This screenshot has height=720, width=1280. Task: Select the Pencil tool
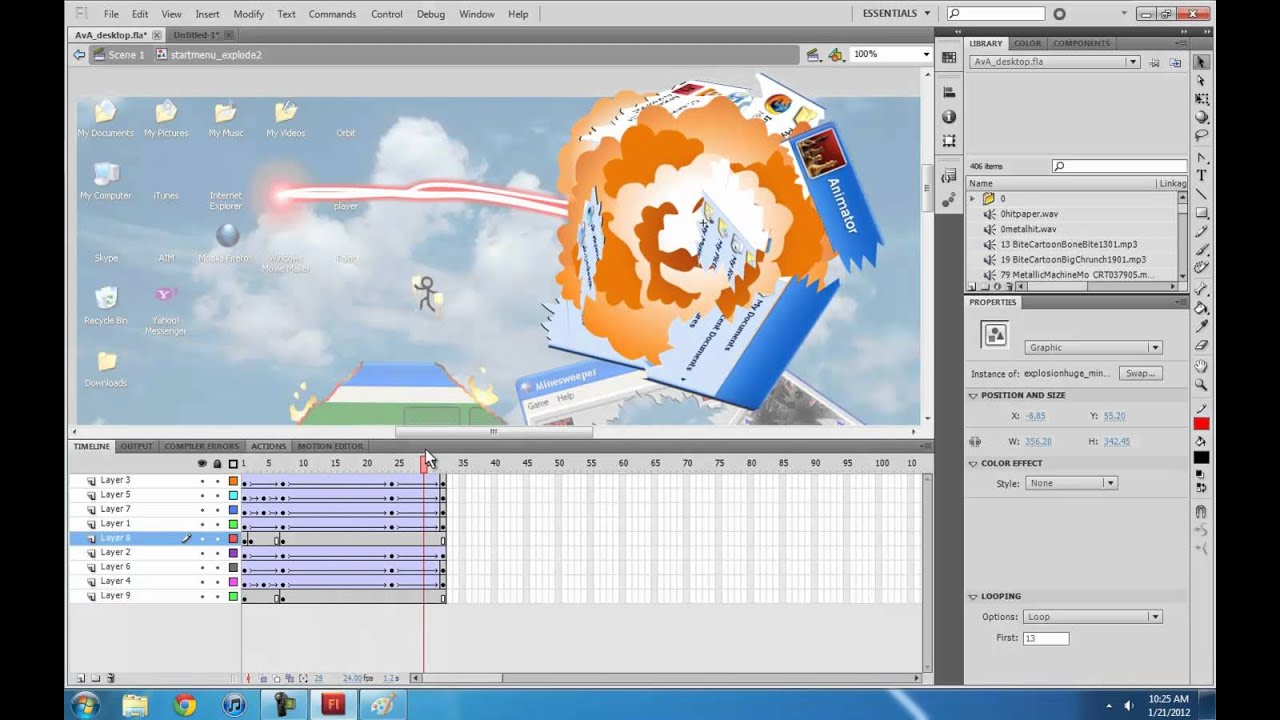tap(1201, 231)
